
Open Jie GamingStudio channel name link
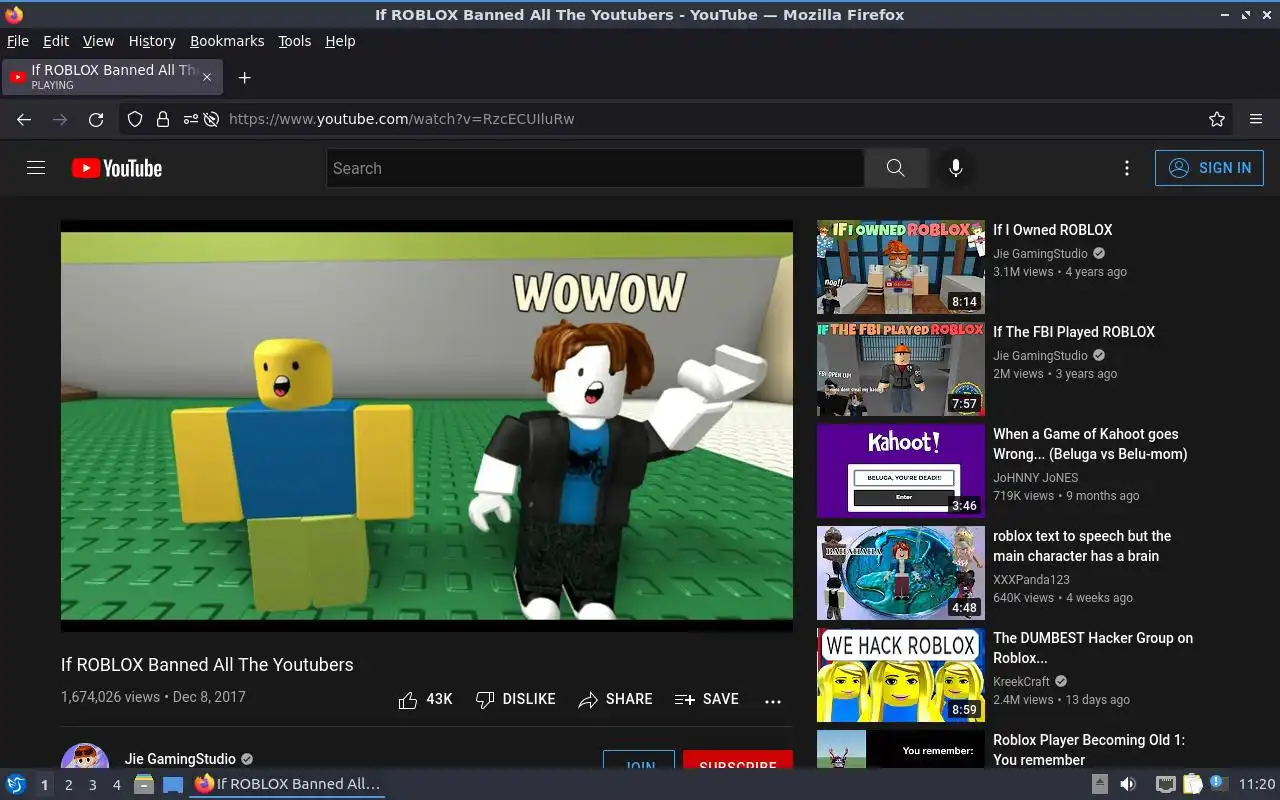[181, 759]
